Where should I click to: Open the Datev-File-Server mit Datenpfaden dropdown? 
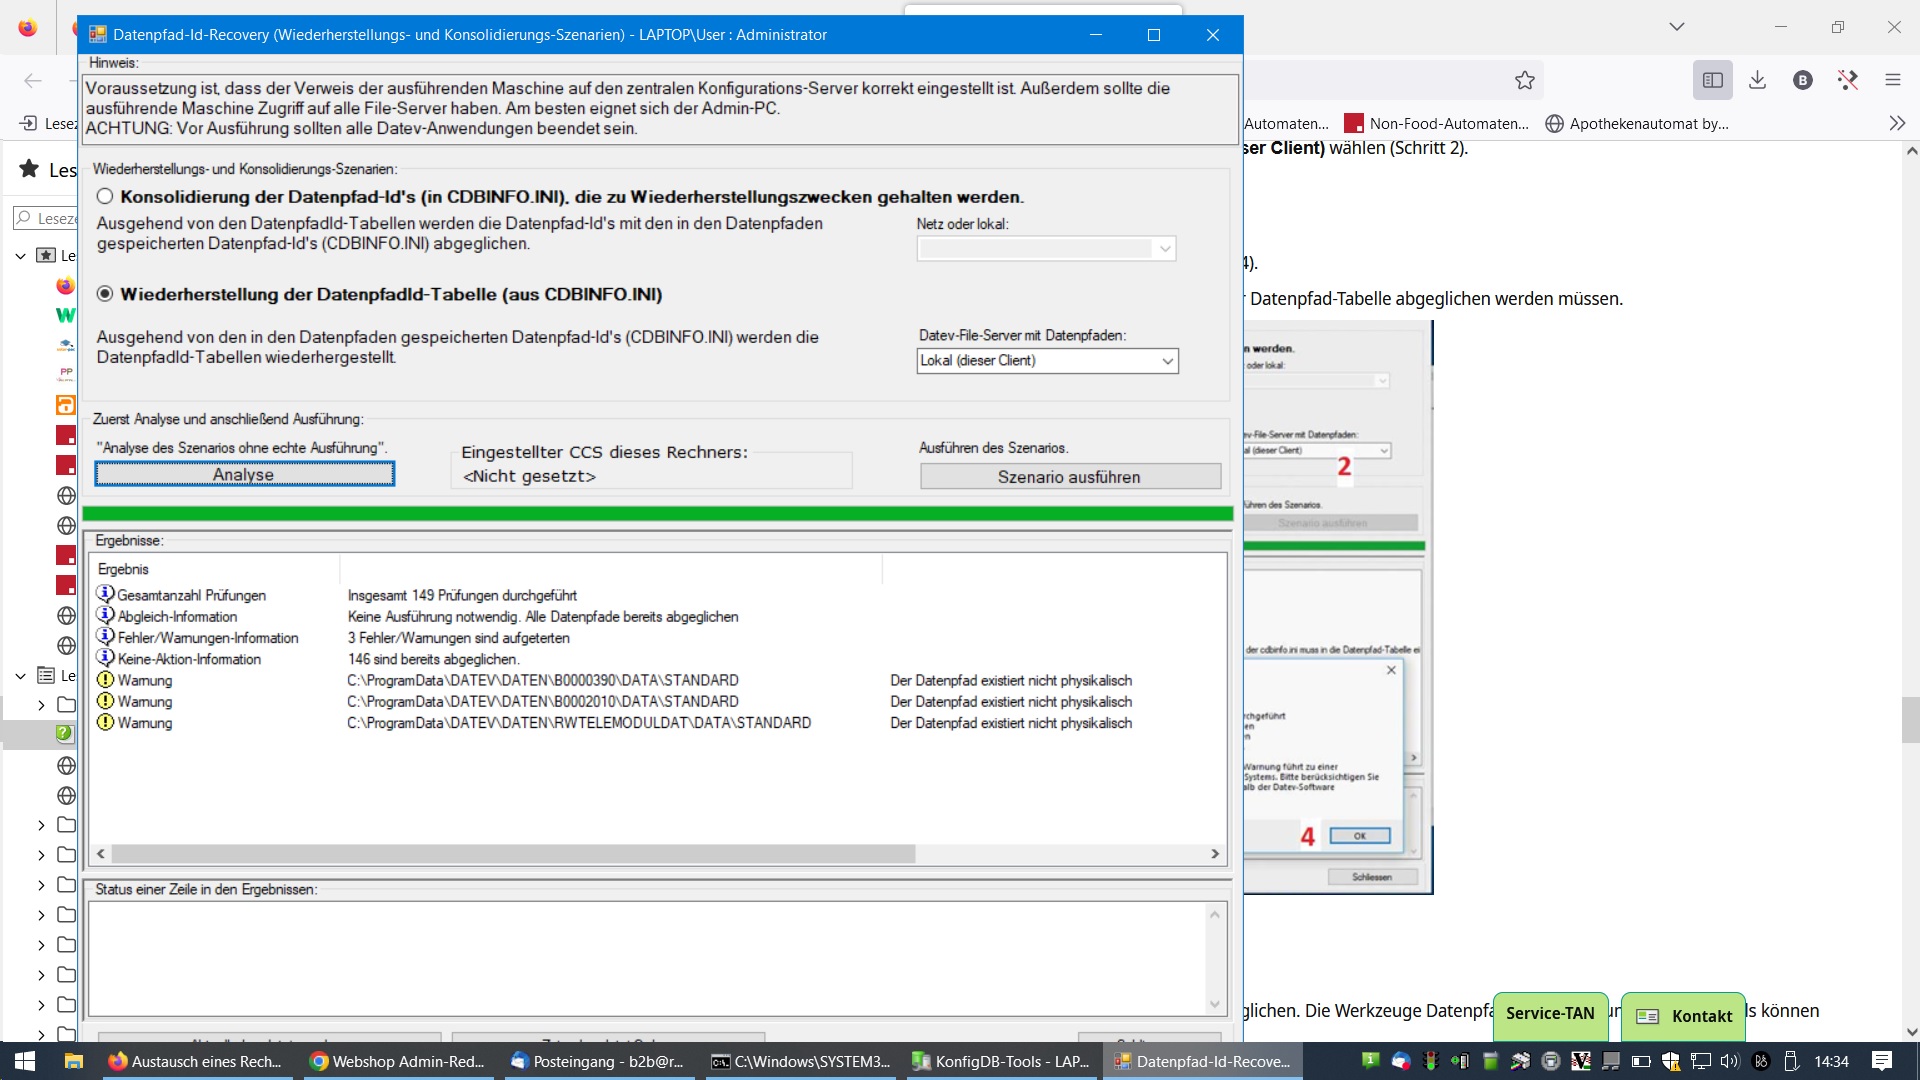(1047, 361)
